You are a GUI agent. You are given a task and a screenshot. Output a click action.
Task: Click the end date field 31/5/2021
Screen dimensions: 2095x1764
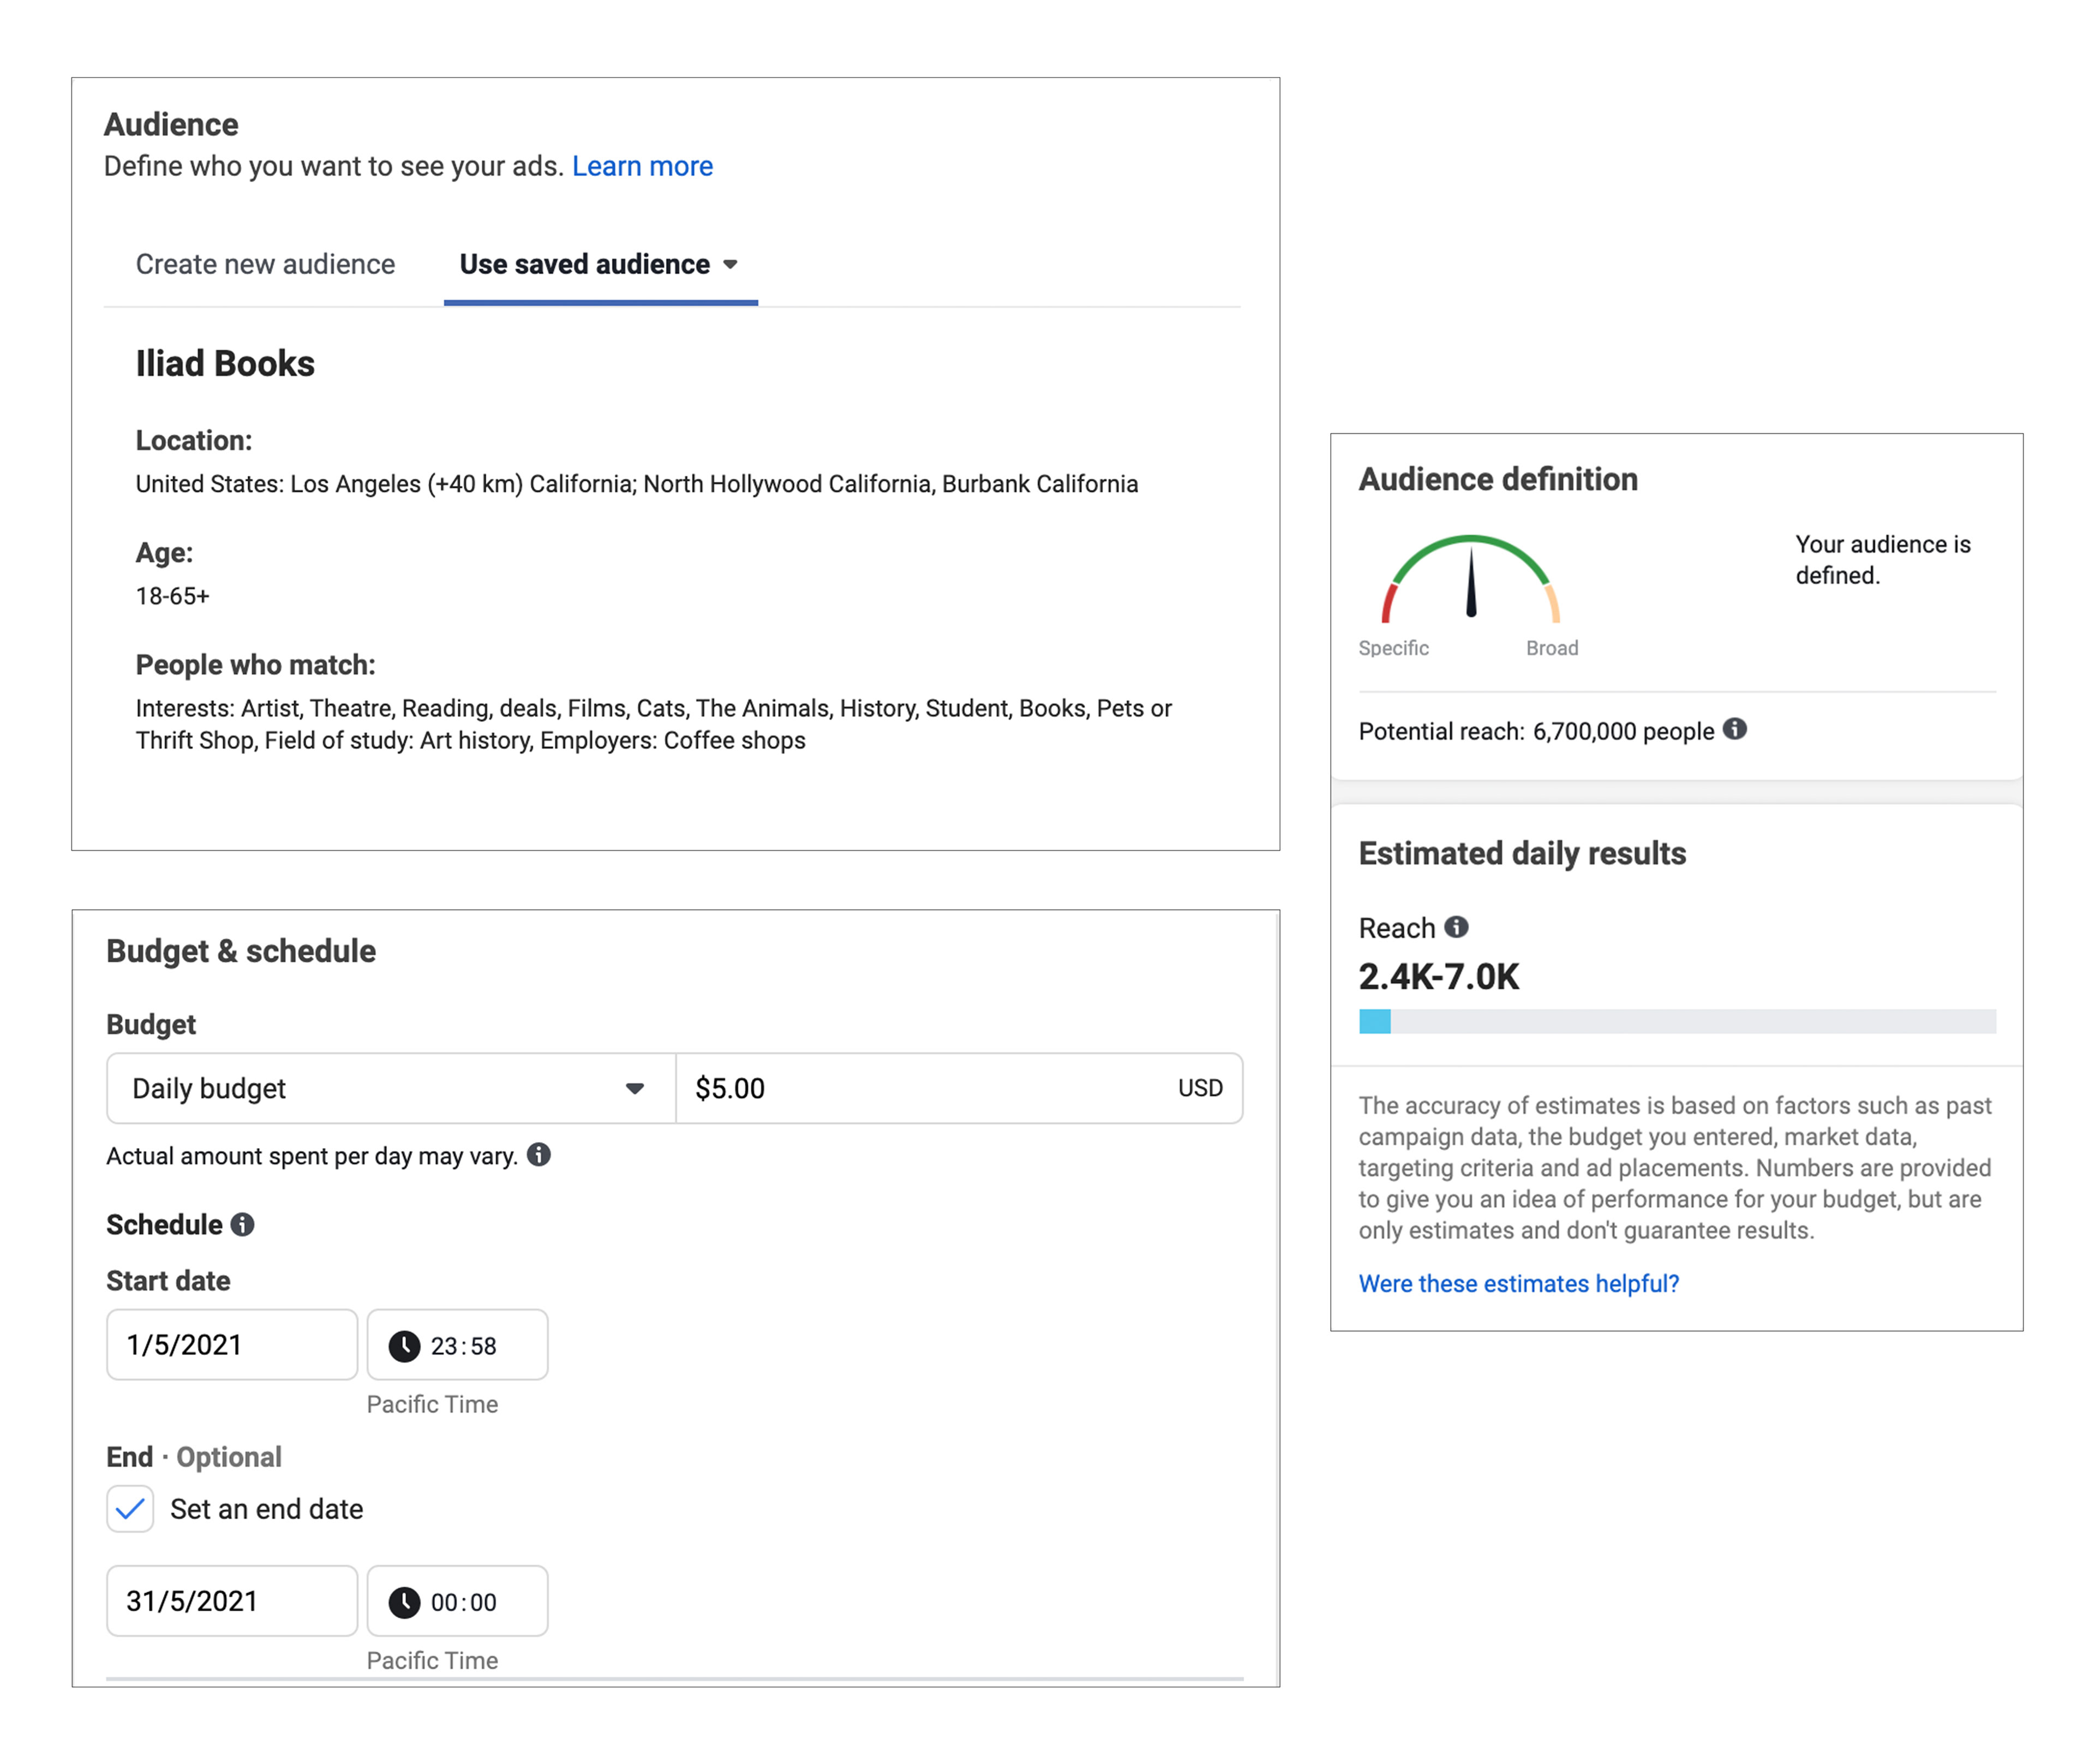point(232,1601)
